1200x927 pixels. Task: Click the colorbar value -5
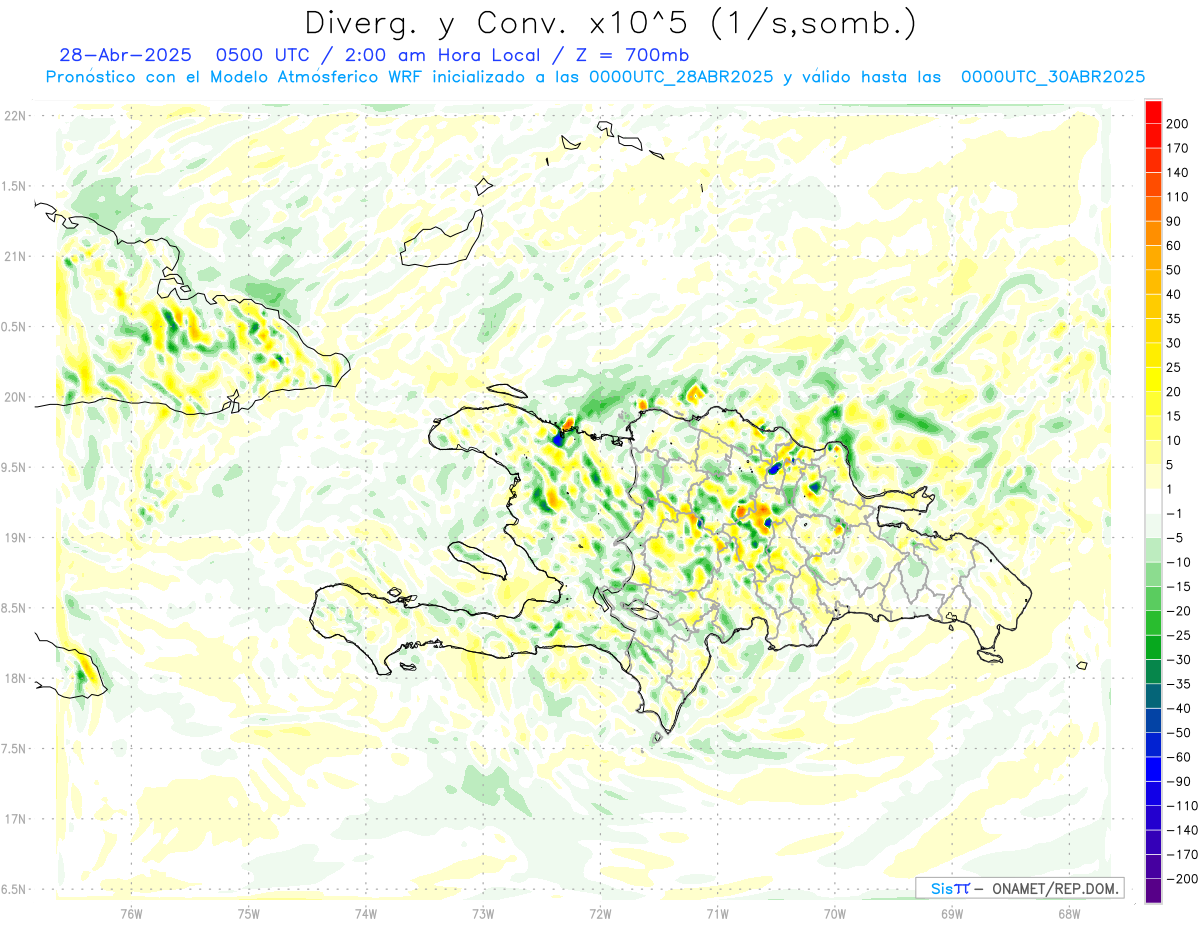[x=1176, y=538]
